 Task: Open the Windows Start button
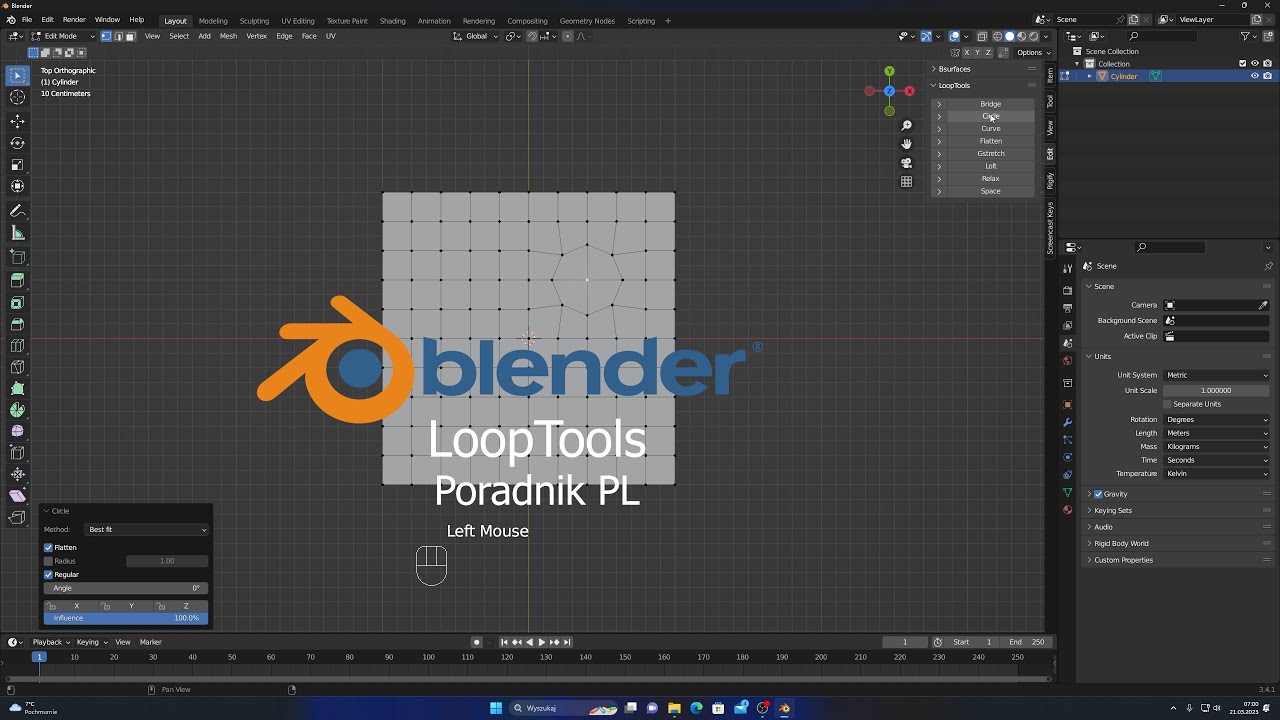496,708
